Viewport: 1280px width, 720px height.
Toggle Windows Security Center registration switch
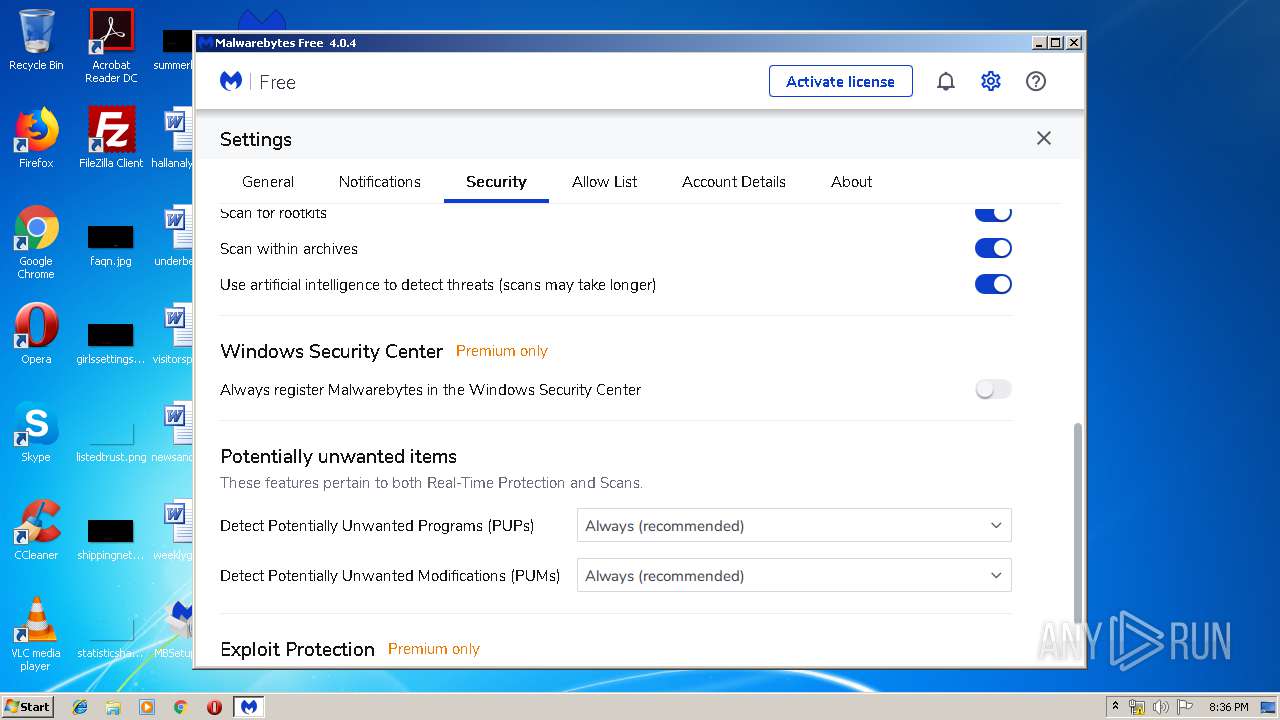(993, 389)
